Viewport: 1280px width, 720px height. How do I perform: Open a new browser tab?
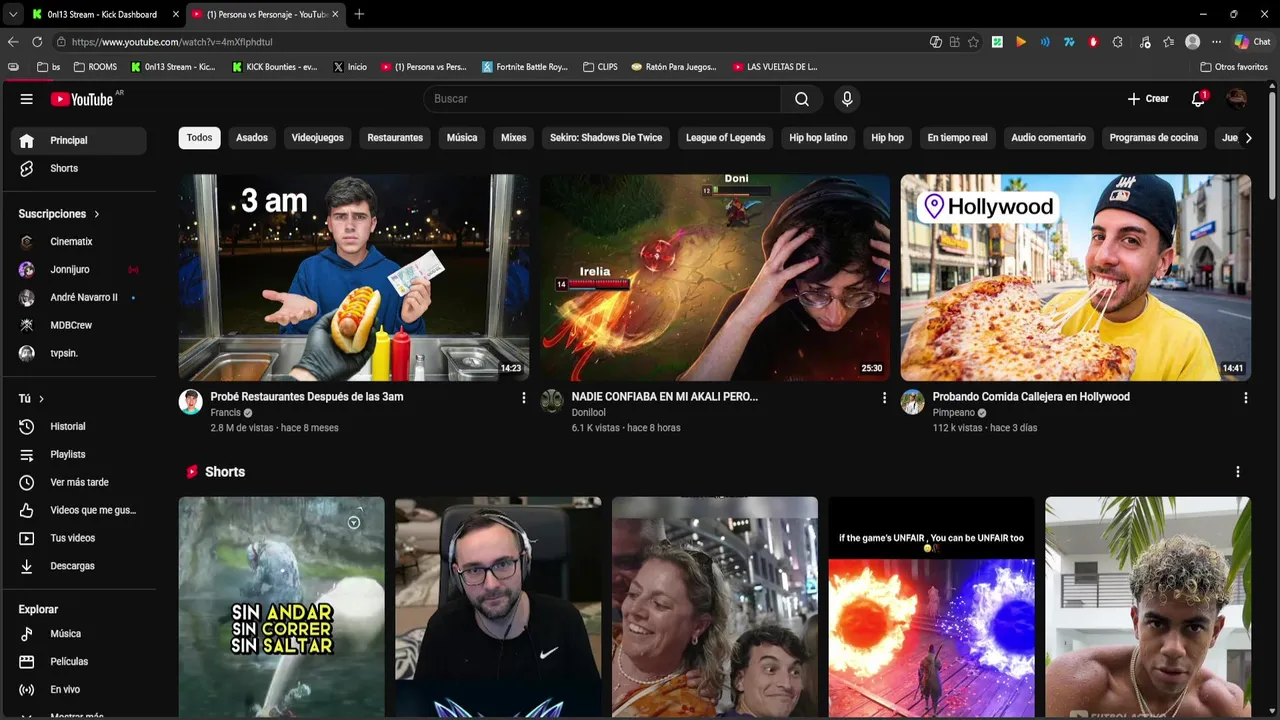[359, 14]
